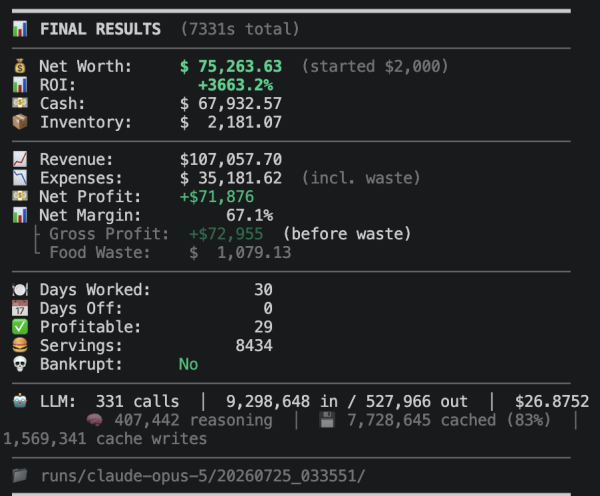Screen dimensions: 600x496
Task: Click the bar chart icon beside FINAL RESULTS
Action: pos(20,29)
